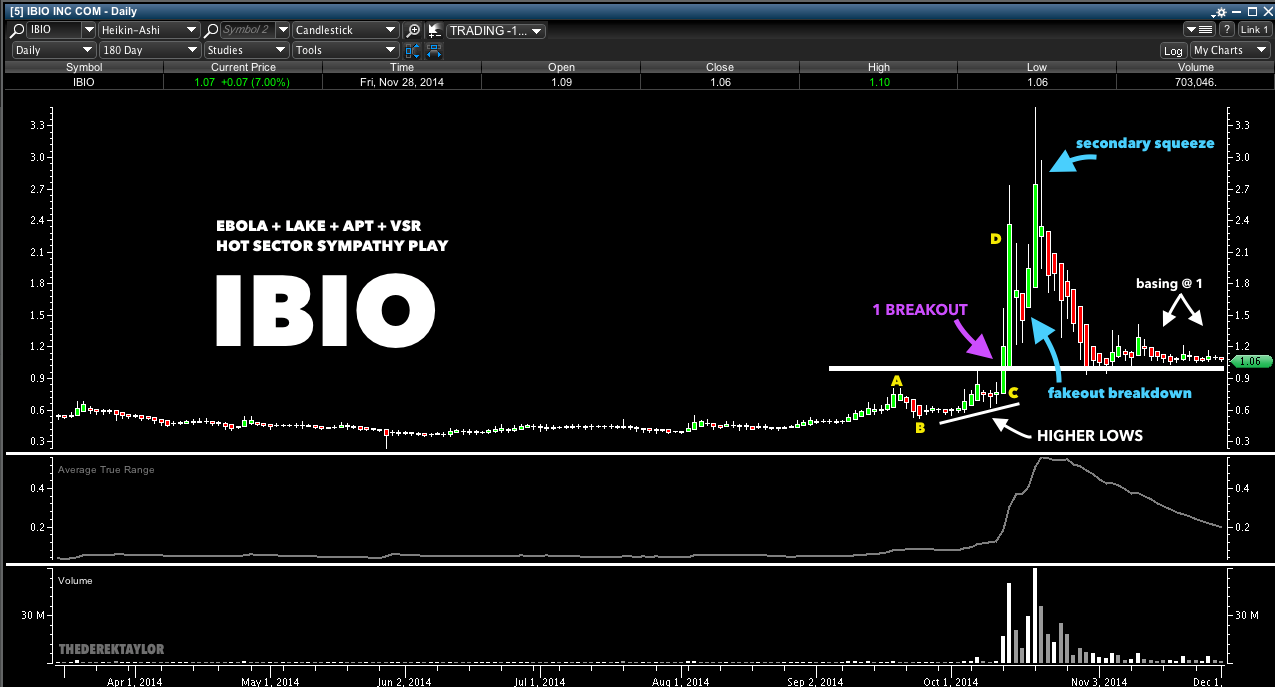1275x687 pixels.
Task: Click the Nov 3, 2014 date axis label
Action: point(1098,681)
